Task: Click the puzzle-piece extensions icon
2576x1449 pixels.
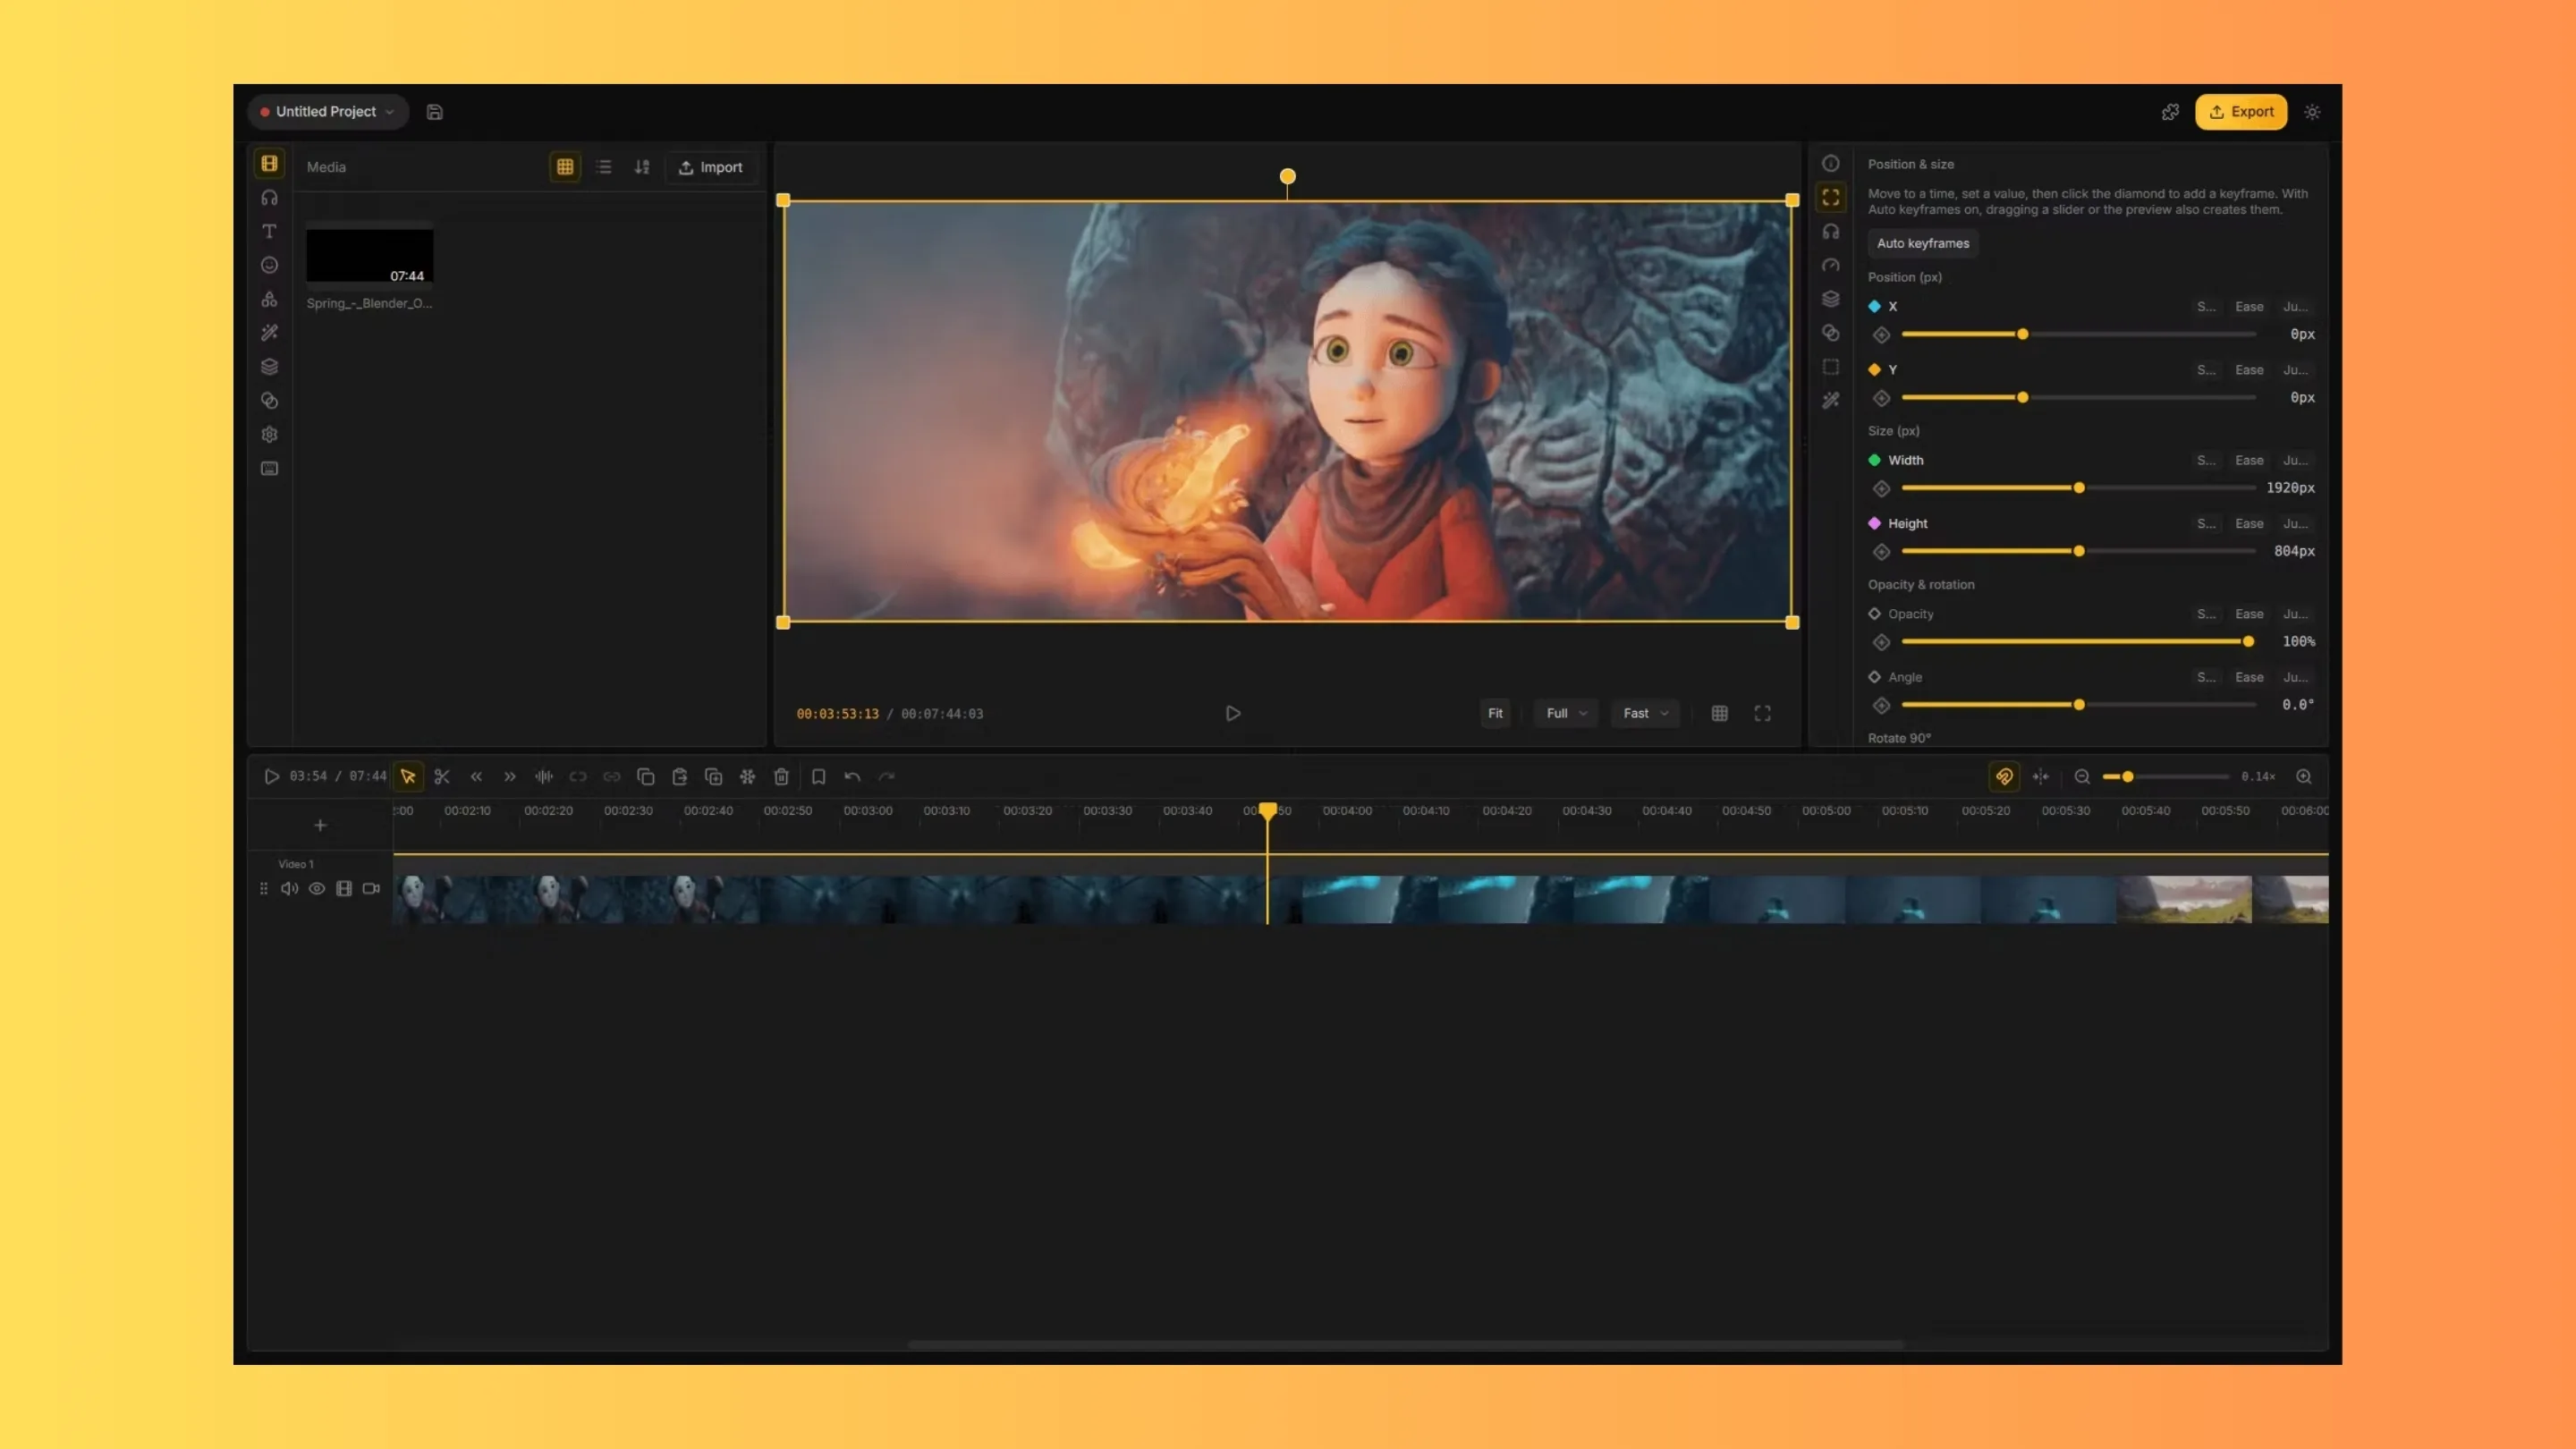Action: coord(2170,112)
